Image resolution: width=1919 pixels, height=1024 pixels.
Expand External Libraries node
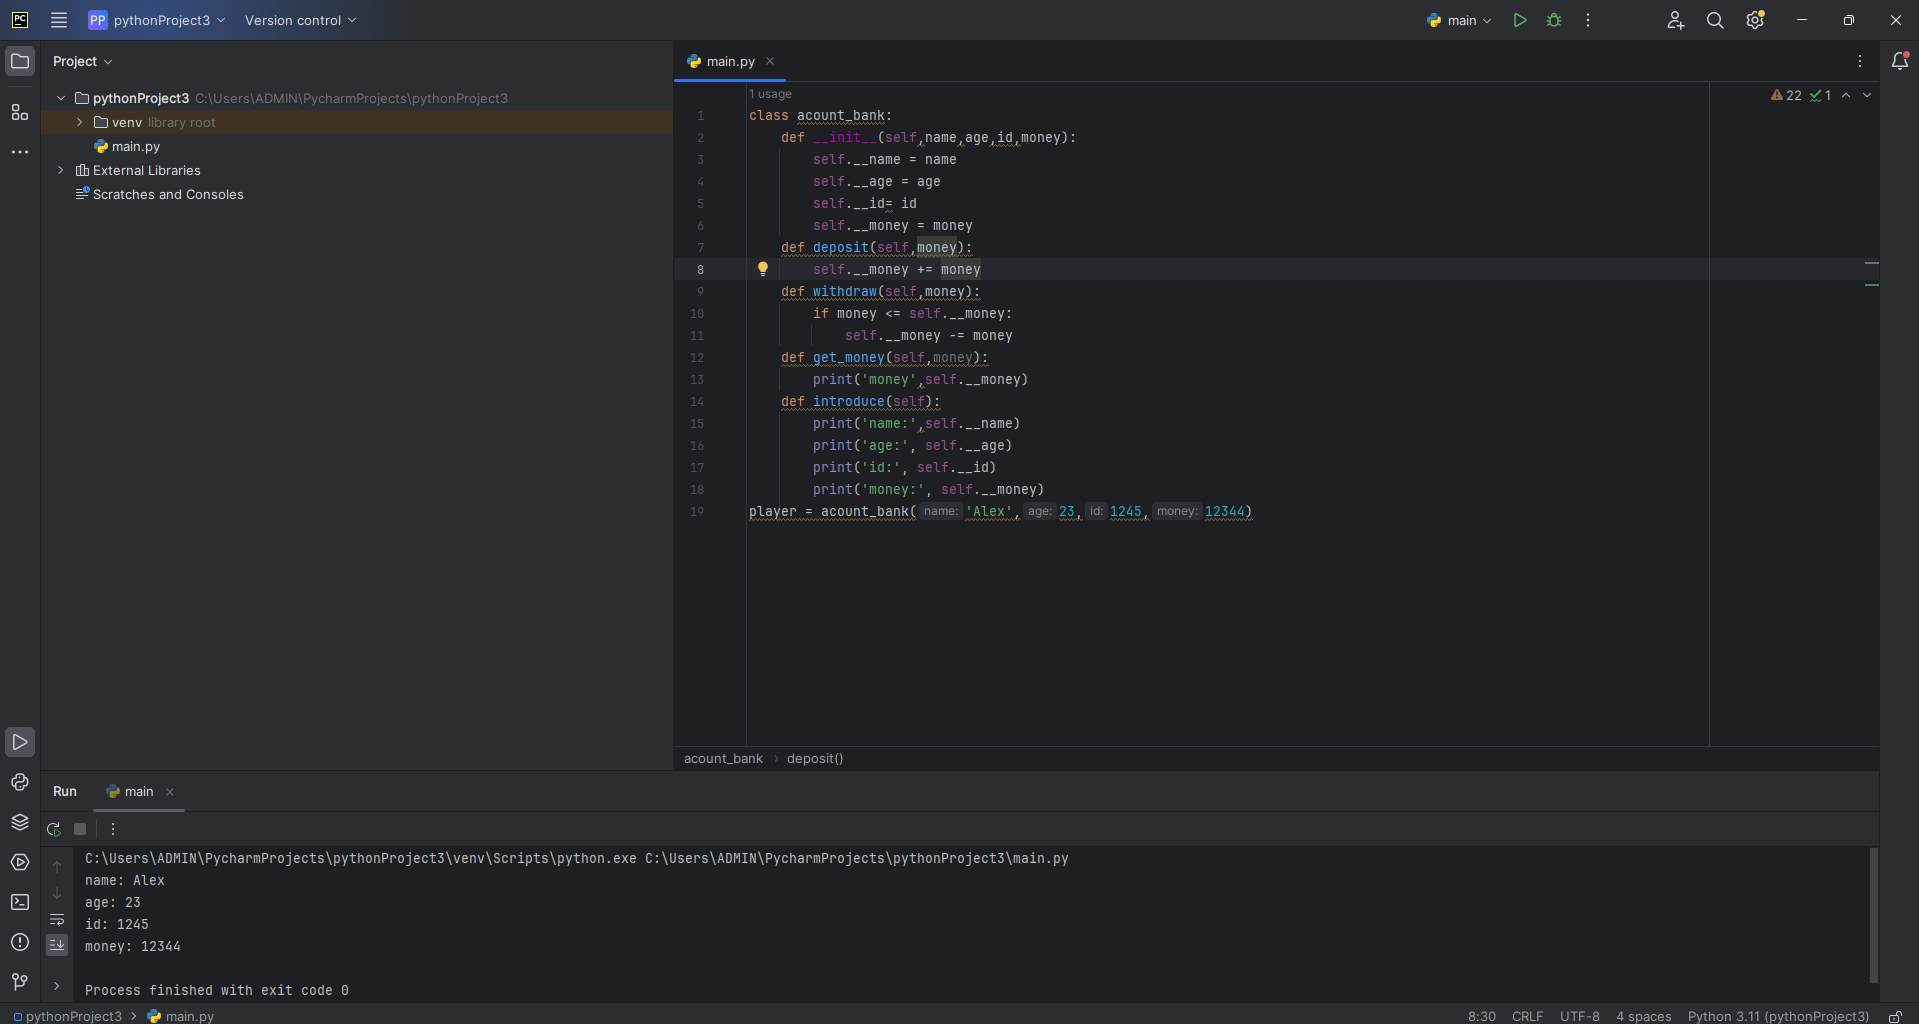[61, 170]
